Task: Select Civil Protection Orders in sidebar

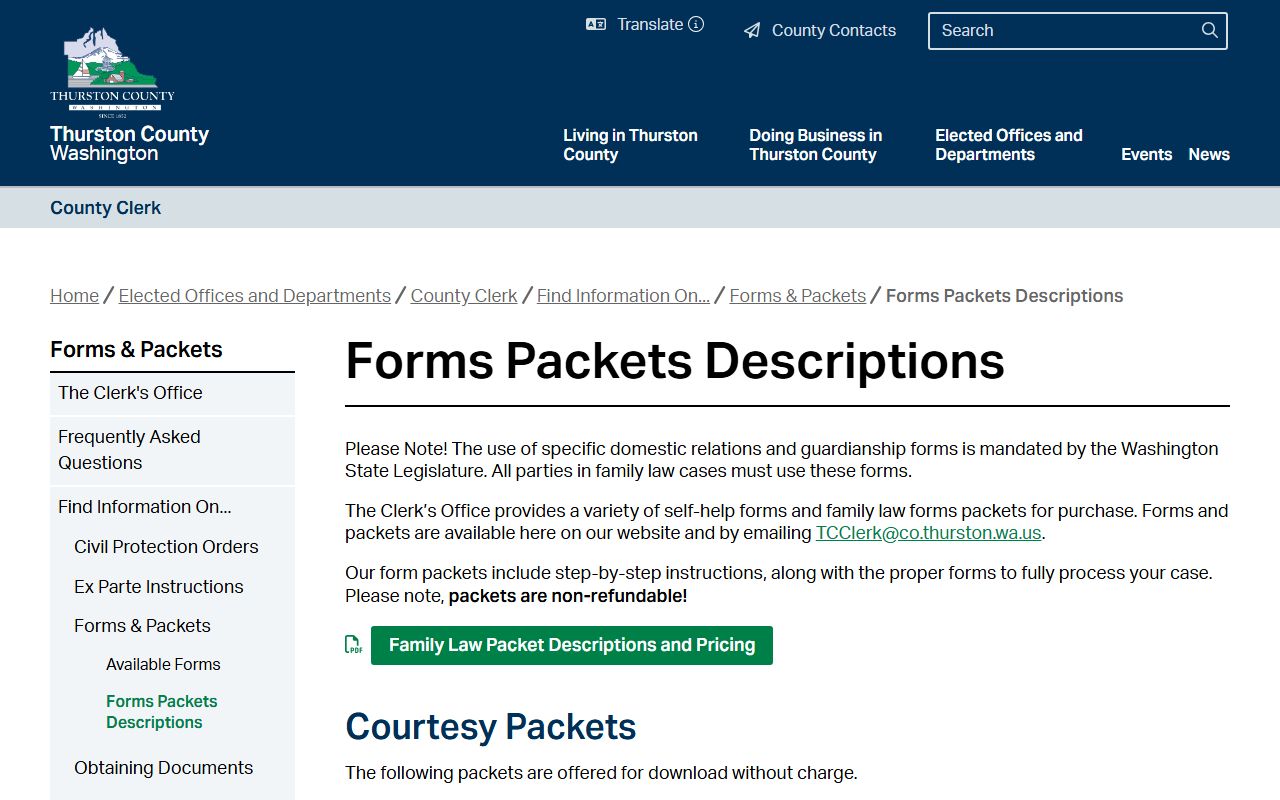Action: tap(166, 547)
